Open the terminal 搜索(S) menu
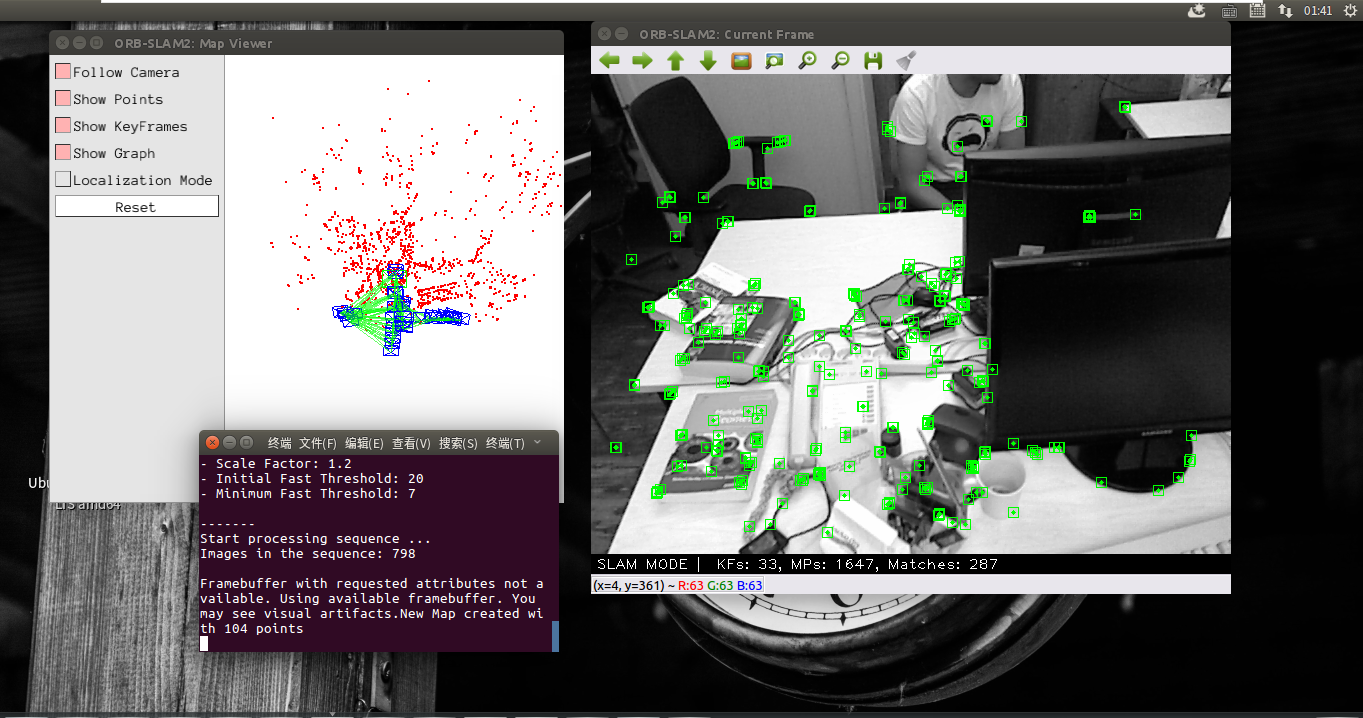 (x=458, y=443)
